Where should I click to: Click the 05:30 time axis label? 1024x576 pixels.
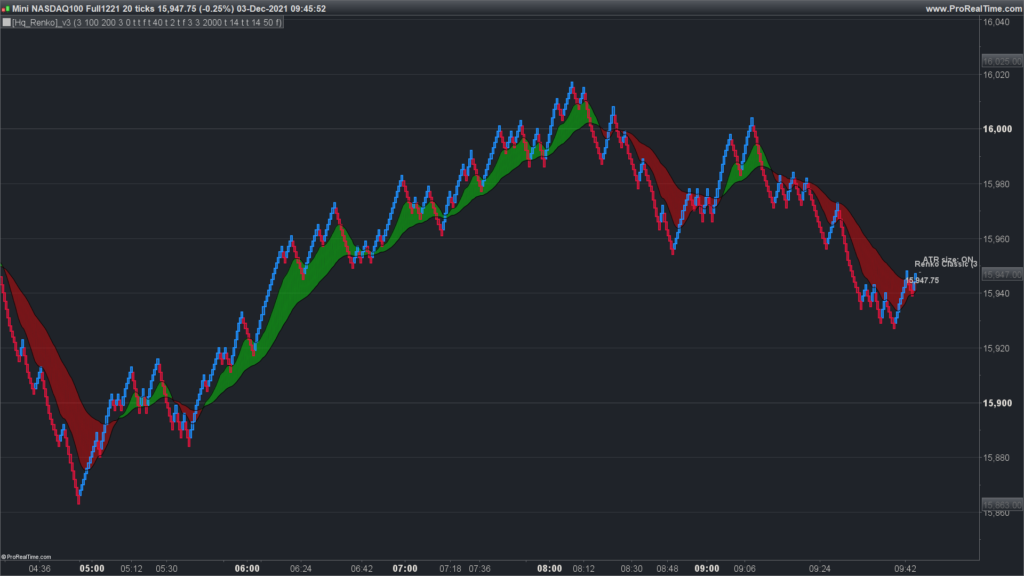pyautogui.click(x=167, y=569)
